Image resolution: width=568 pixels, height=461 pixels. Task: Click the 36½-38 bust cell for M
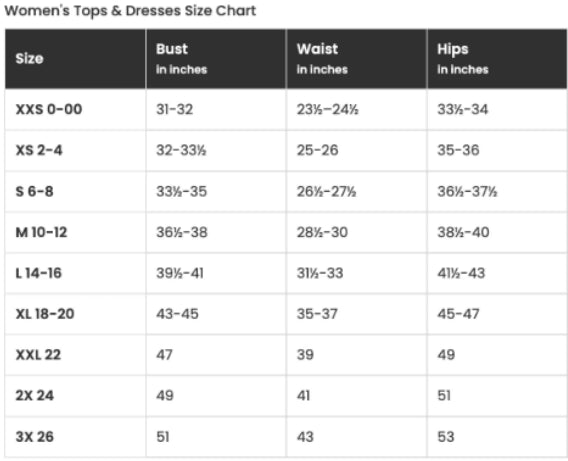point(182,232)
